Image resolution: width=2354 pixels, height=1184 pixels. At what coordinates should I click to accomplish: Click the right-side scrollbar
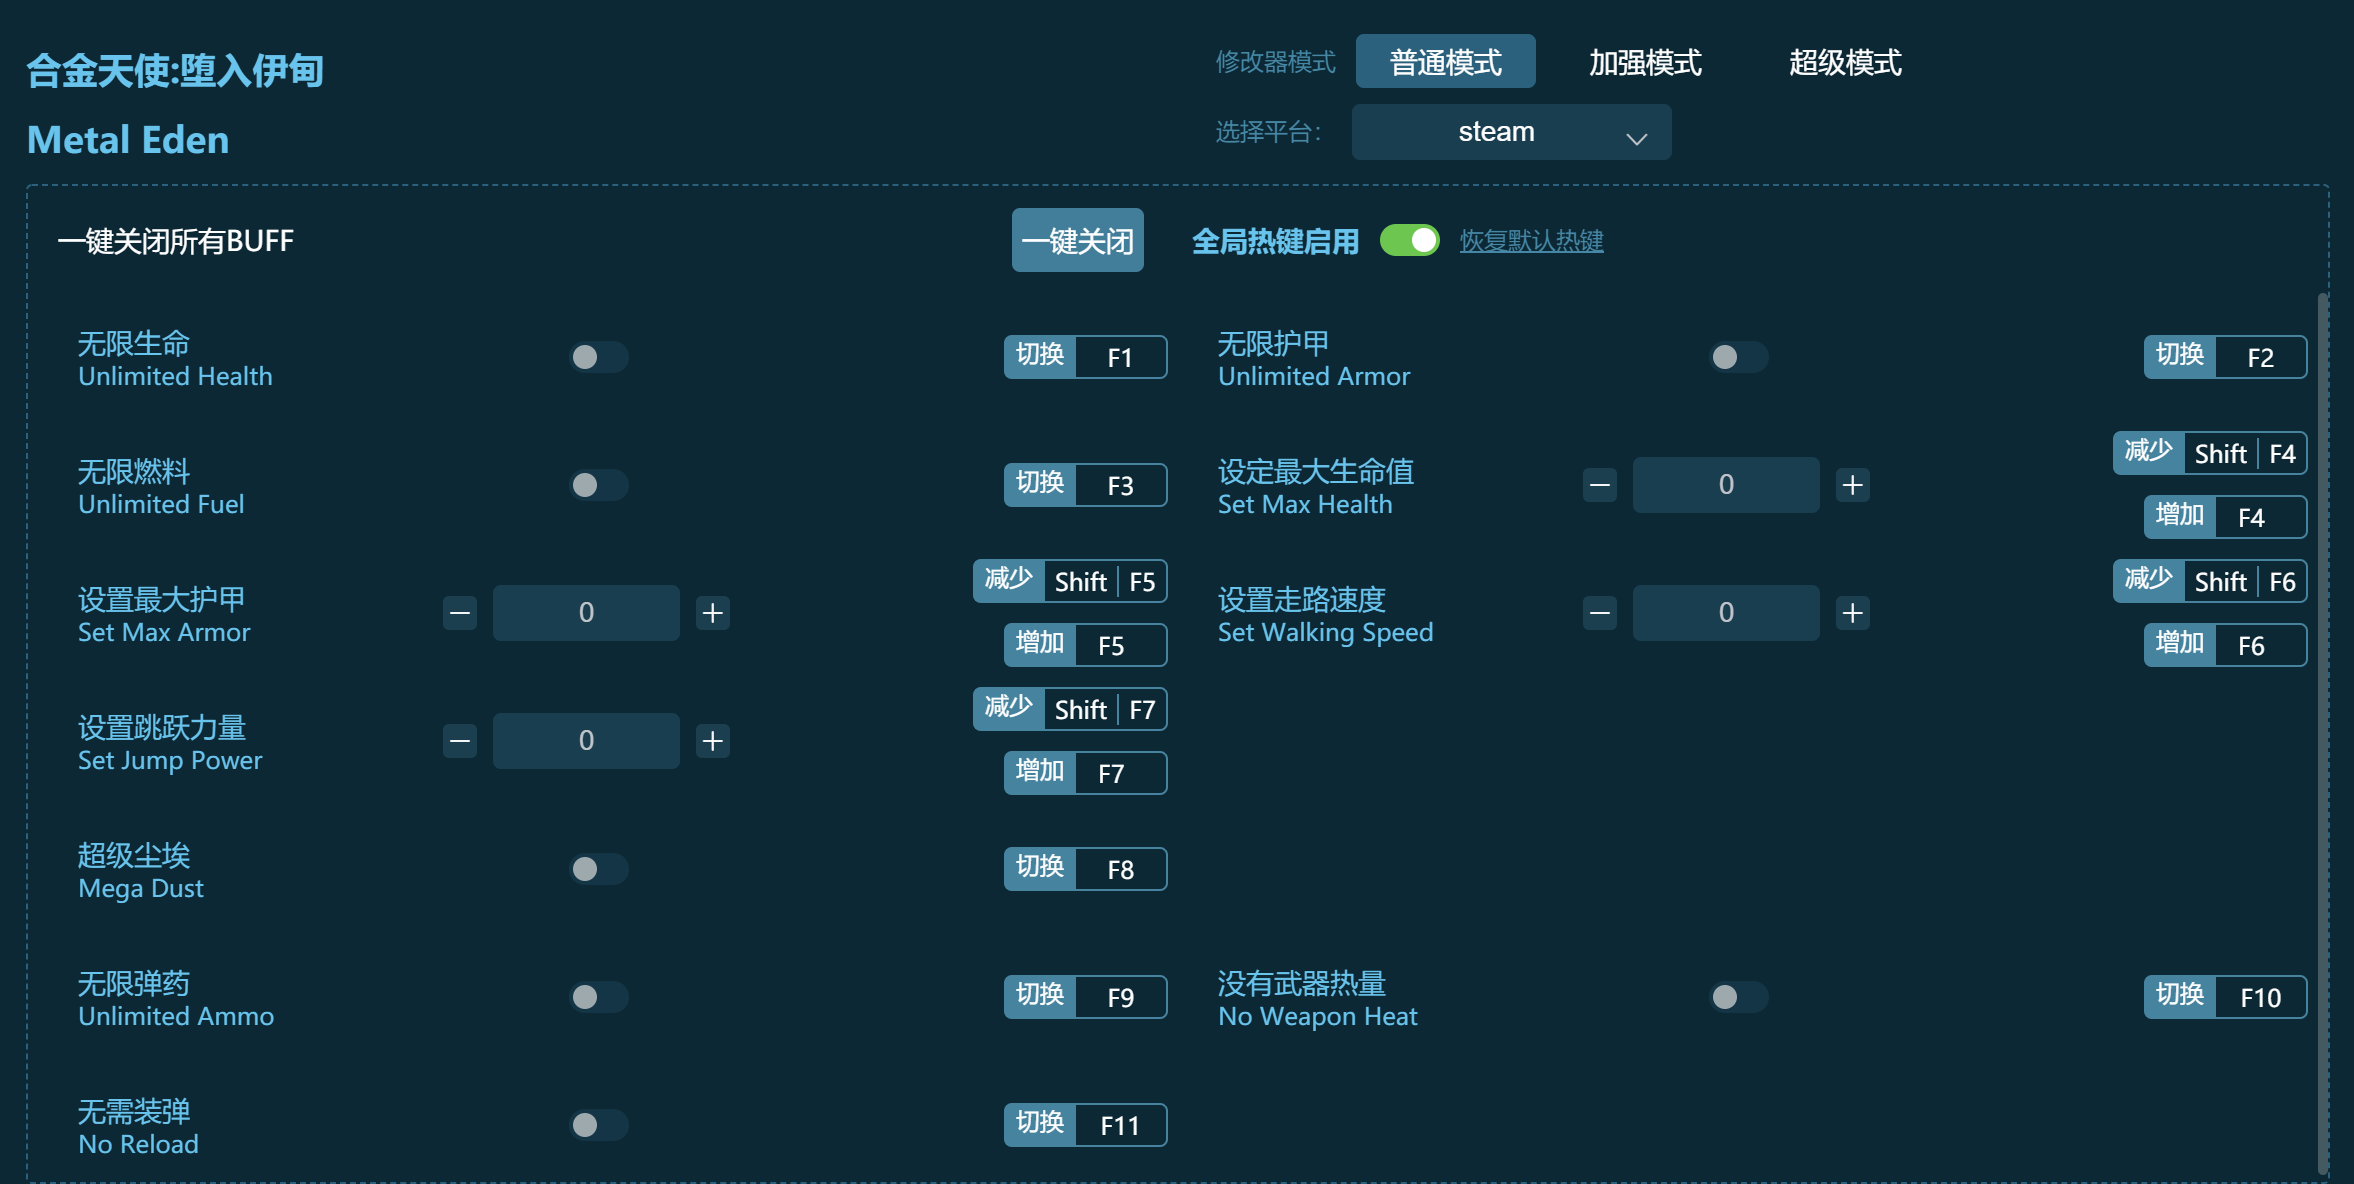tap(2322, 700)
